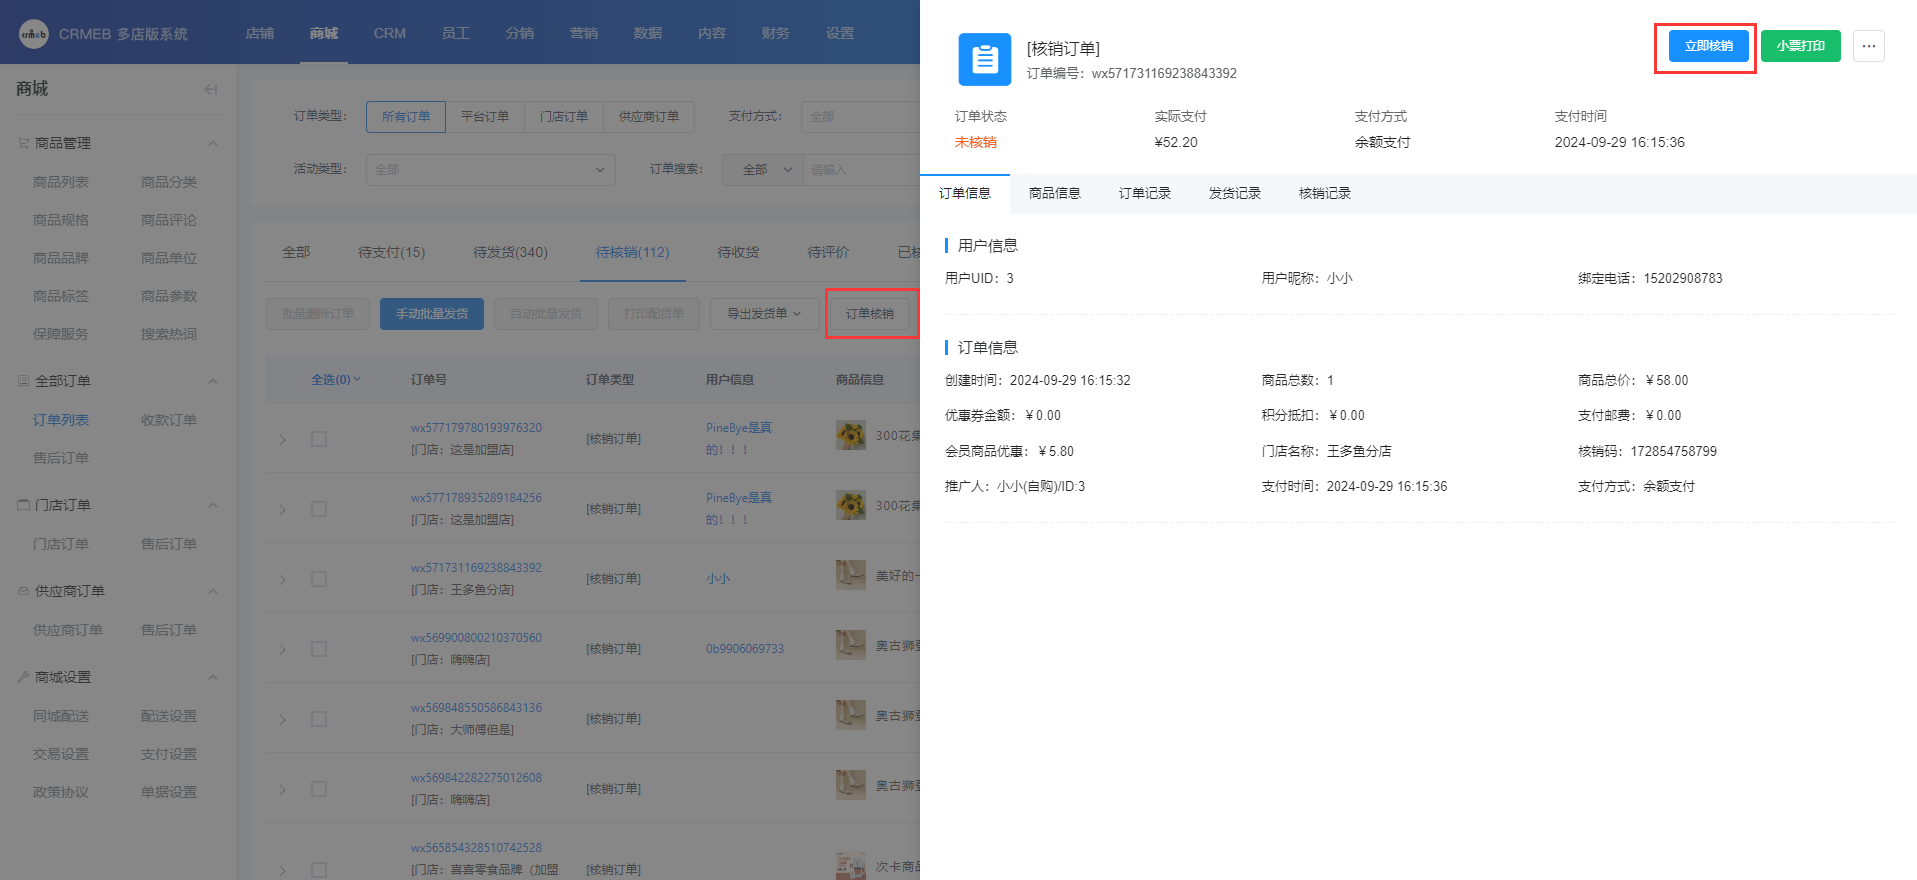Click the 门店订单 section icon

pos(23,505)
